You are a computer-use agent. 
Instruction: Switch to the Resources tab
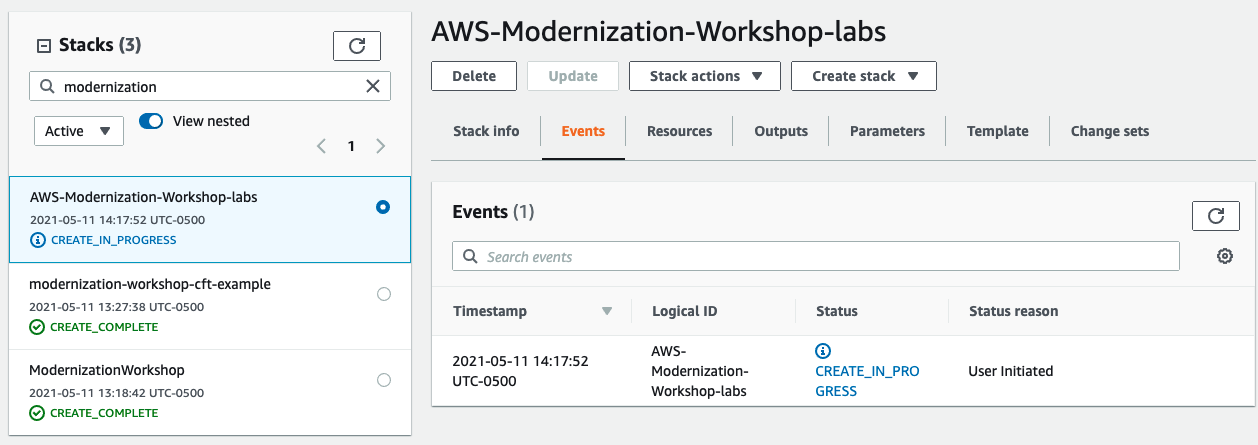tap(679, 131)
